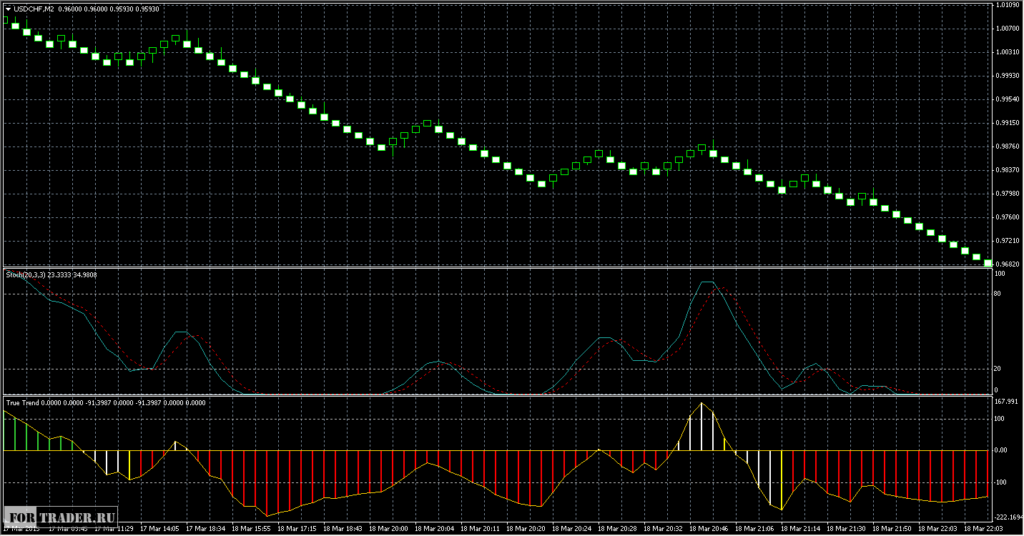Image resolution: width=1024 pixels, height=536 pixels.
Task: Click the stochastic level 20 scale label
Action: (998, 369)
